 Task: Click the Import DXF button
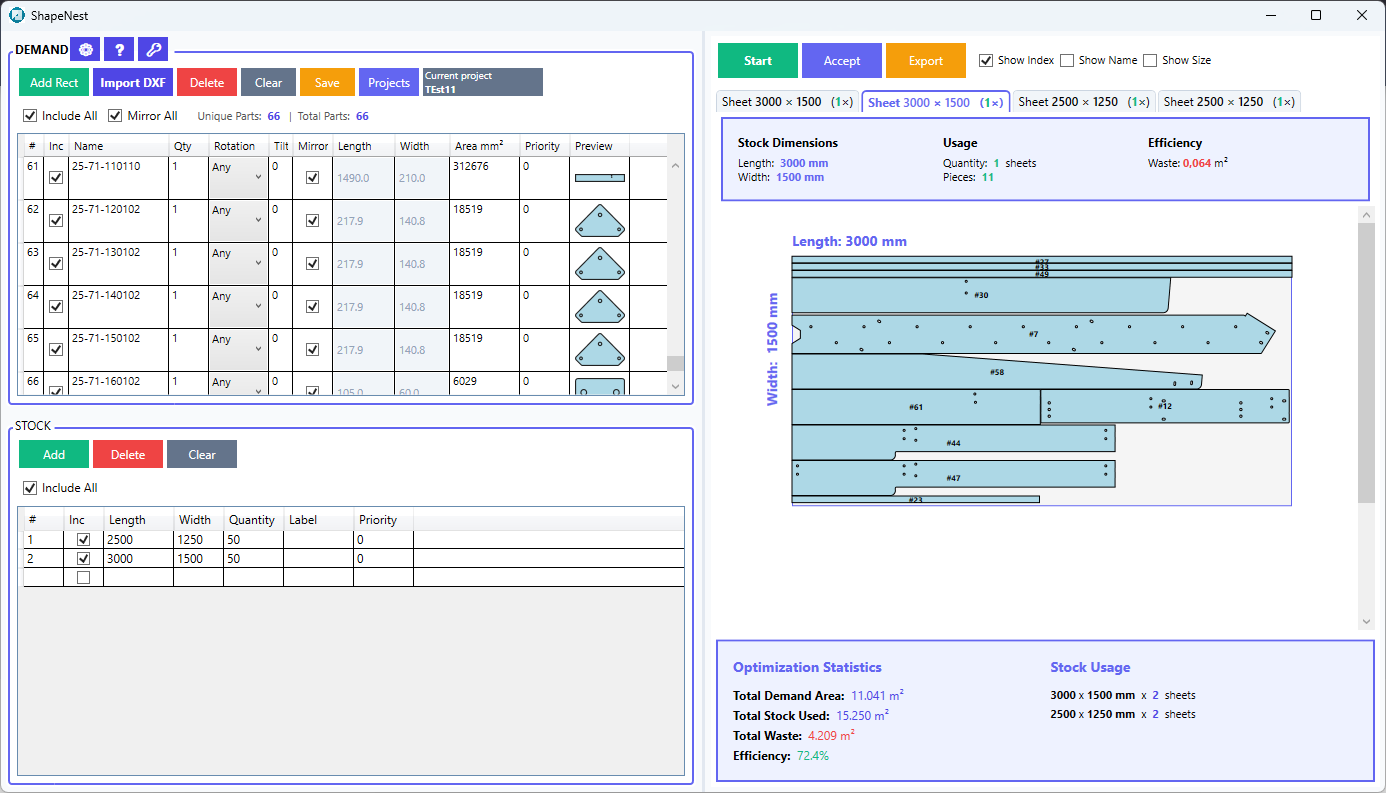coord(132,81)
